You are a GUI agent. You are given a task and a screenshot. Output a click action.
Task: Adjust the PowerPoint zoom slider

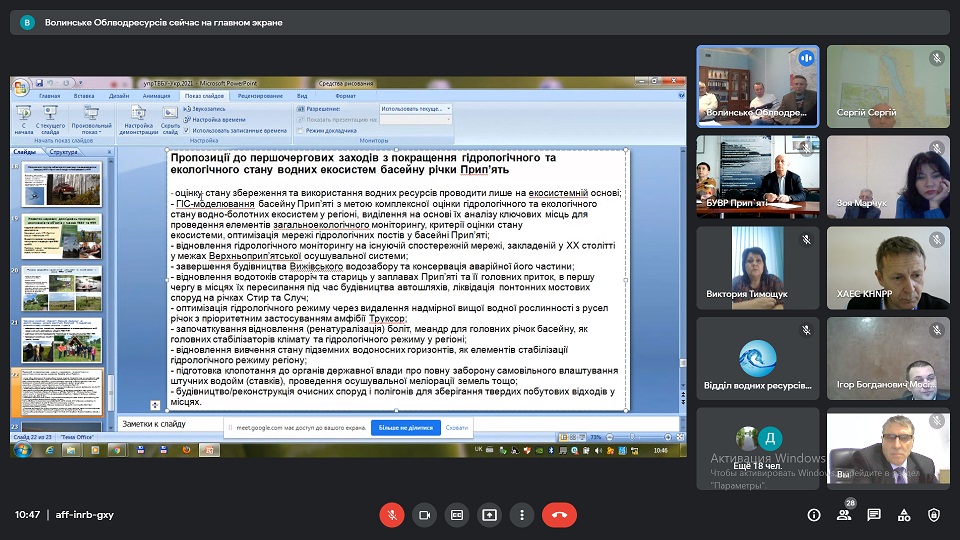coord(632,437)
